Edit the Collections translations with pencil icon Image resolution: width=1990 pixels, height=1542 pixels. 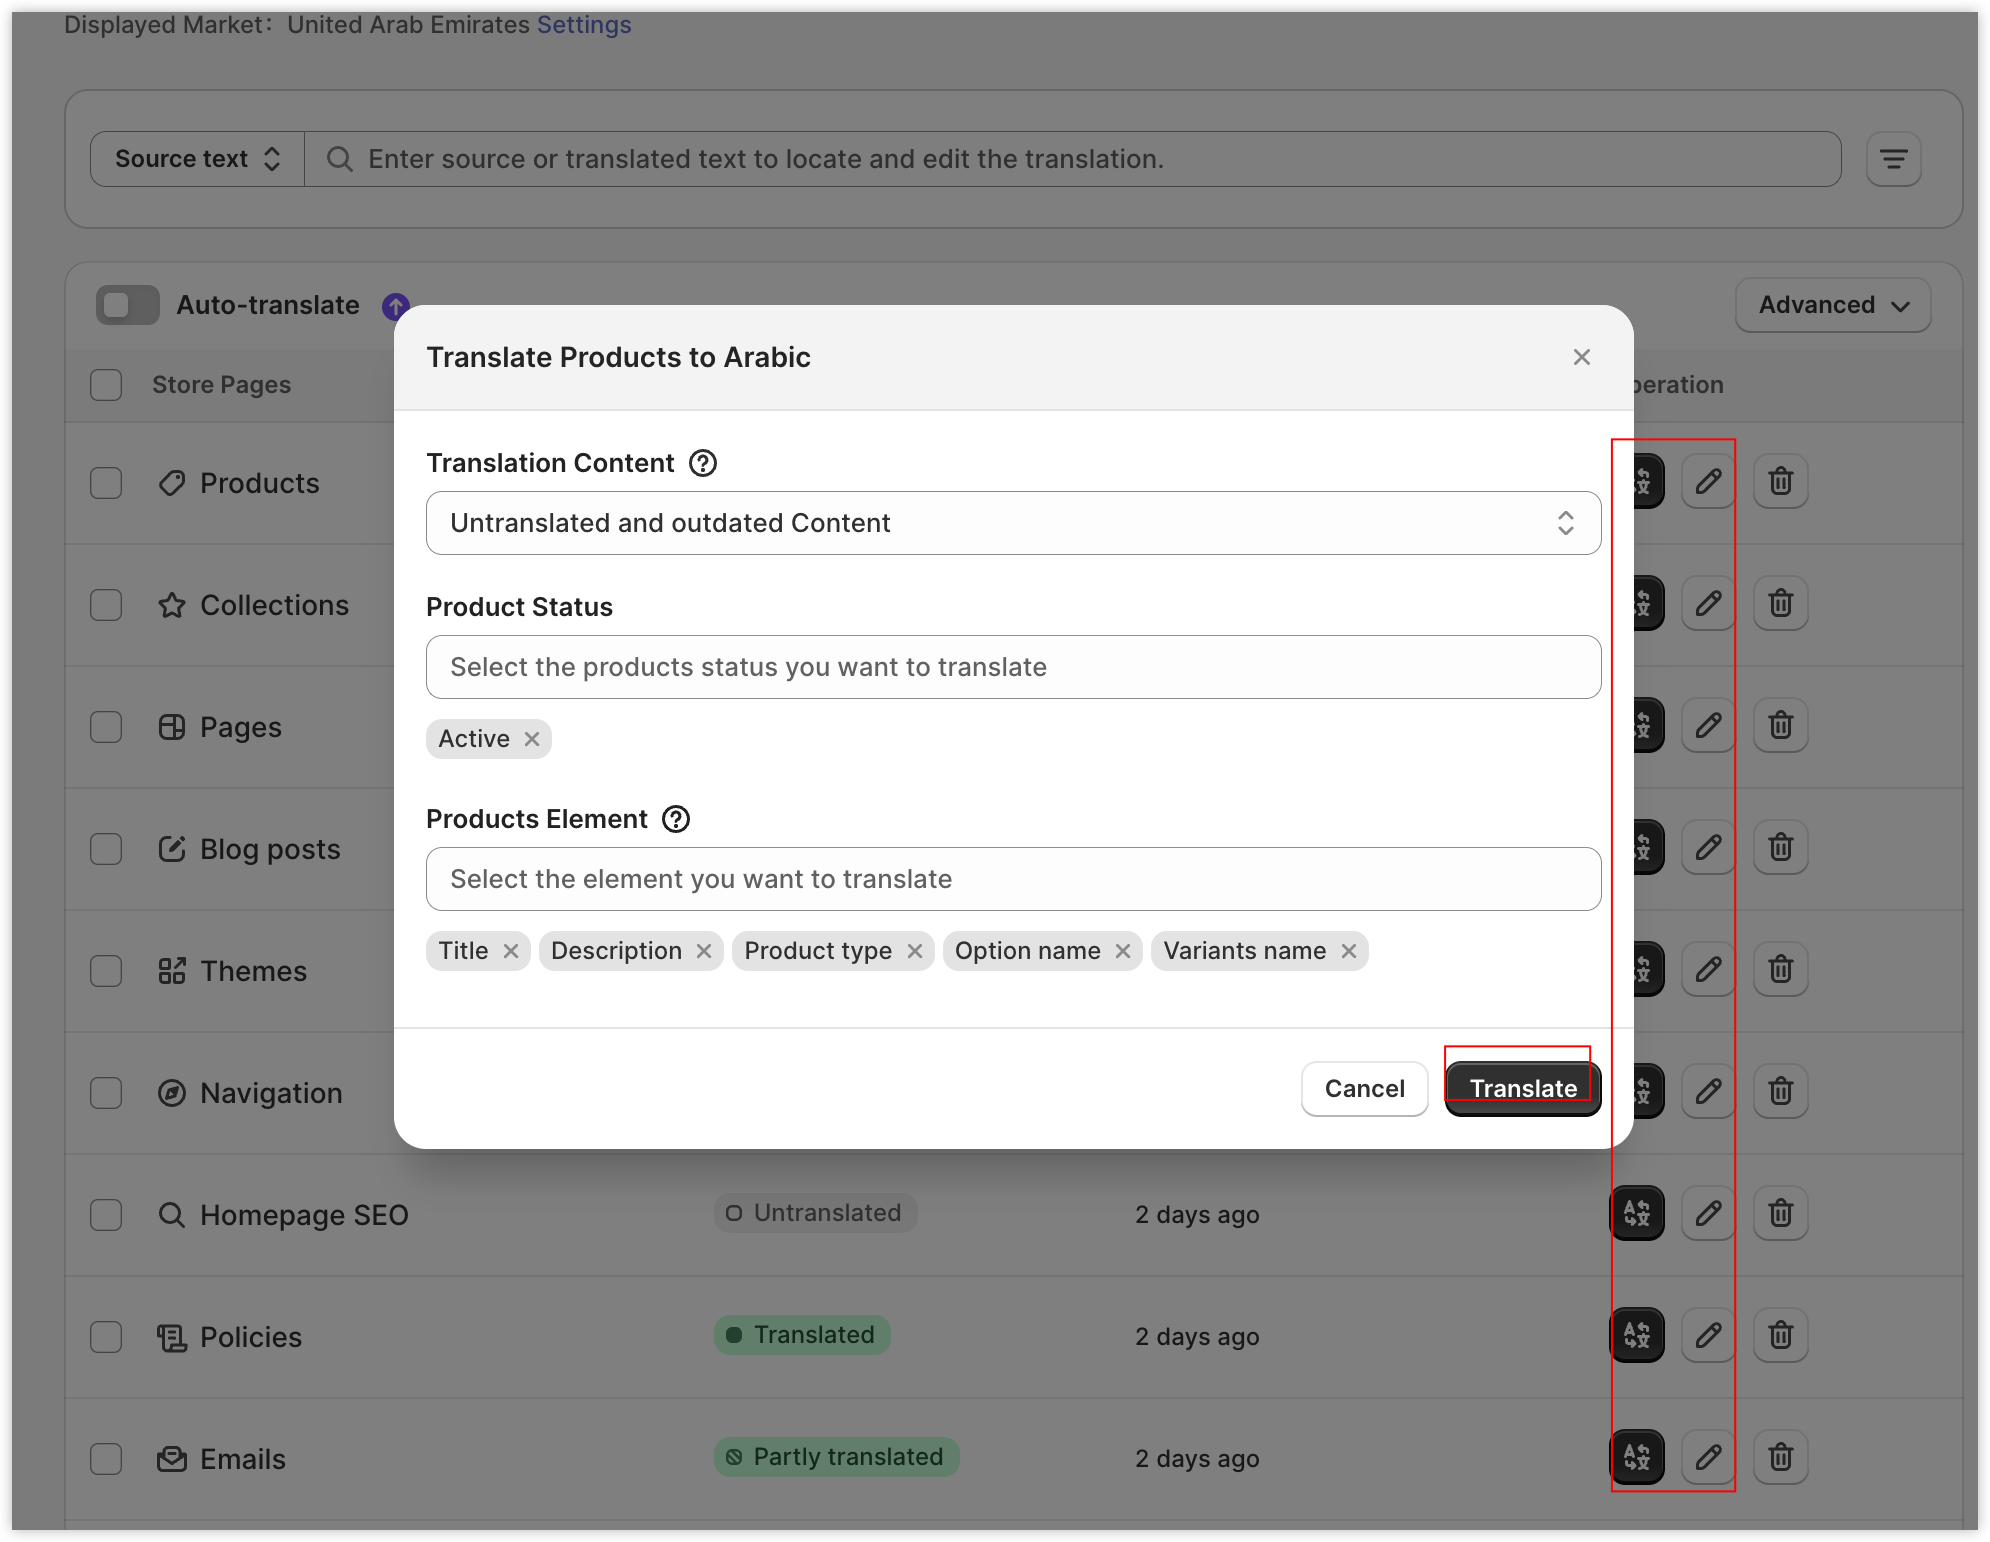[1708, 603]
